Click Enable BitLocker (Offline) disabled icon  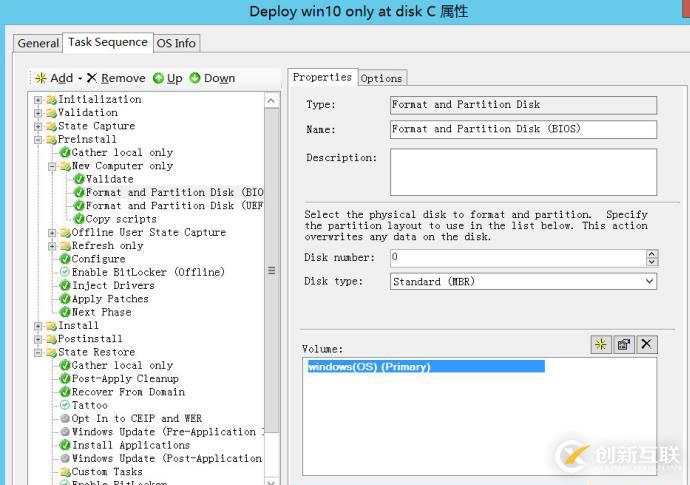point(65,272)
